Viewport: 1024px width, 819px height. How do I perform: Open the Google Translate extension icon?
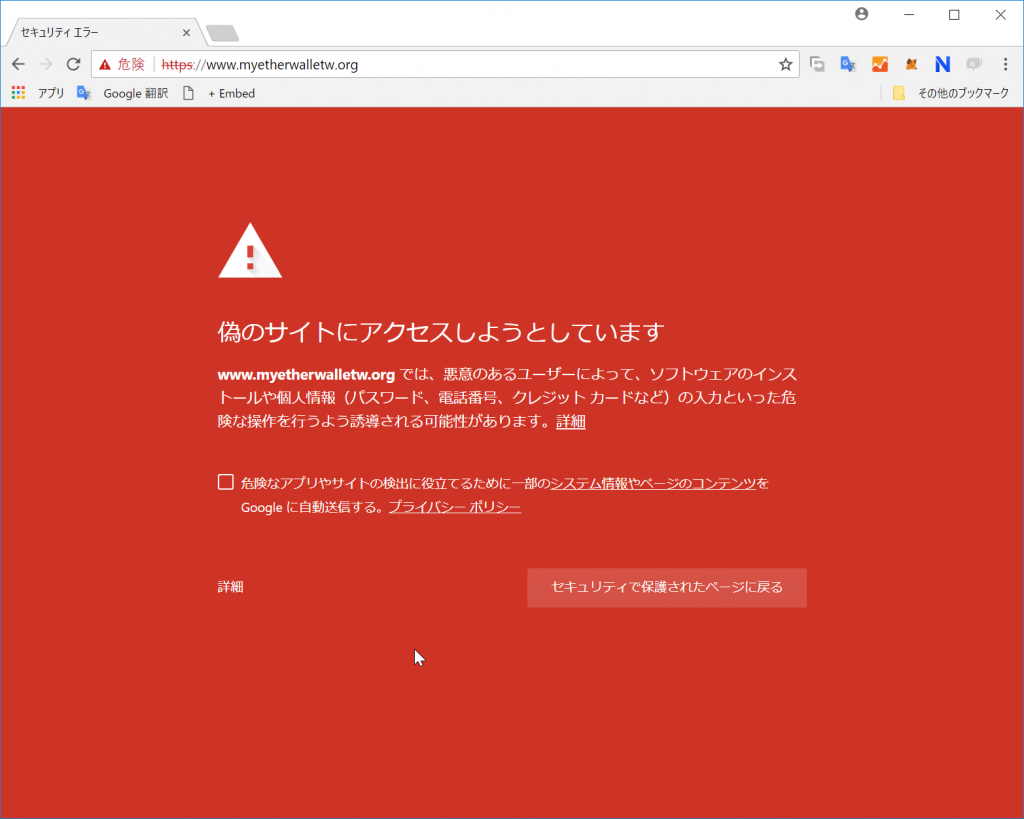click(x=848, y=63)
